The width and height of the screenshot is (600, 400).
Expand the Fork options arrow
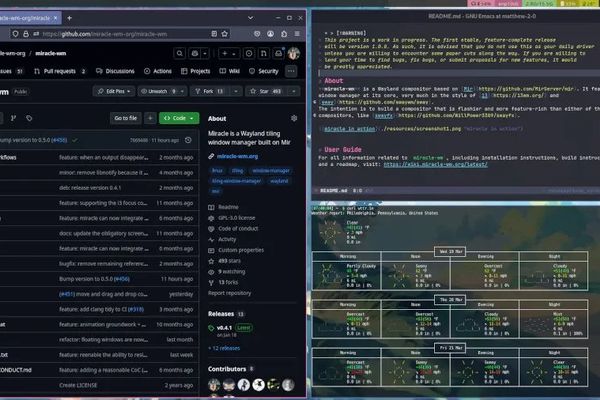pyautogui.click(x=236, y=91)
